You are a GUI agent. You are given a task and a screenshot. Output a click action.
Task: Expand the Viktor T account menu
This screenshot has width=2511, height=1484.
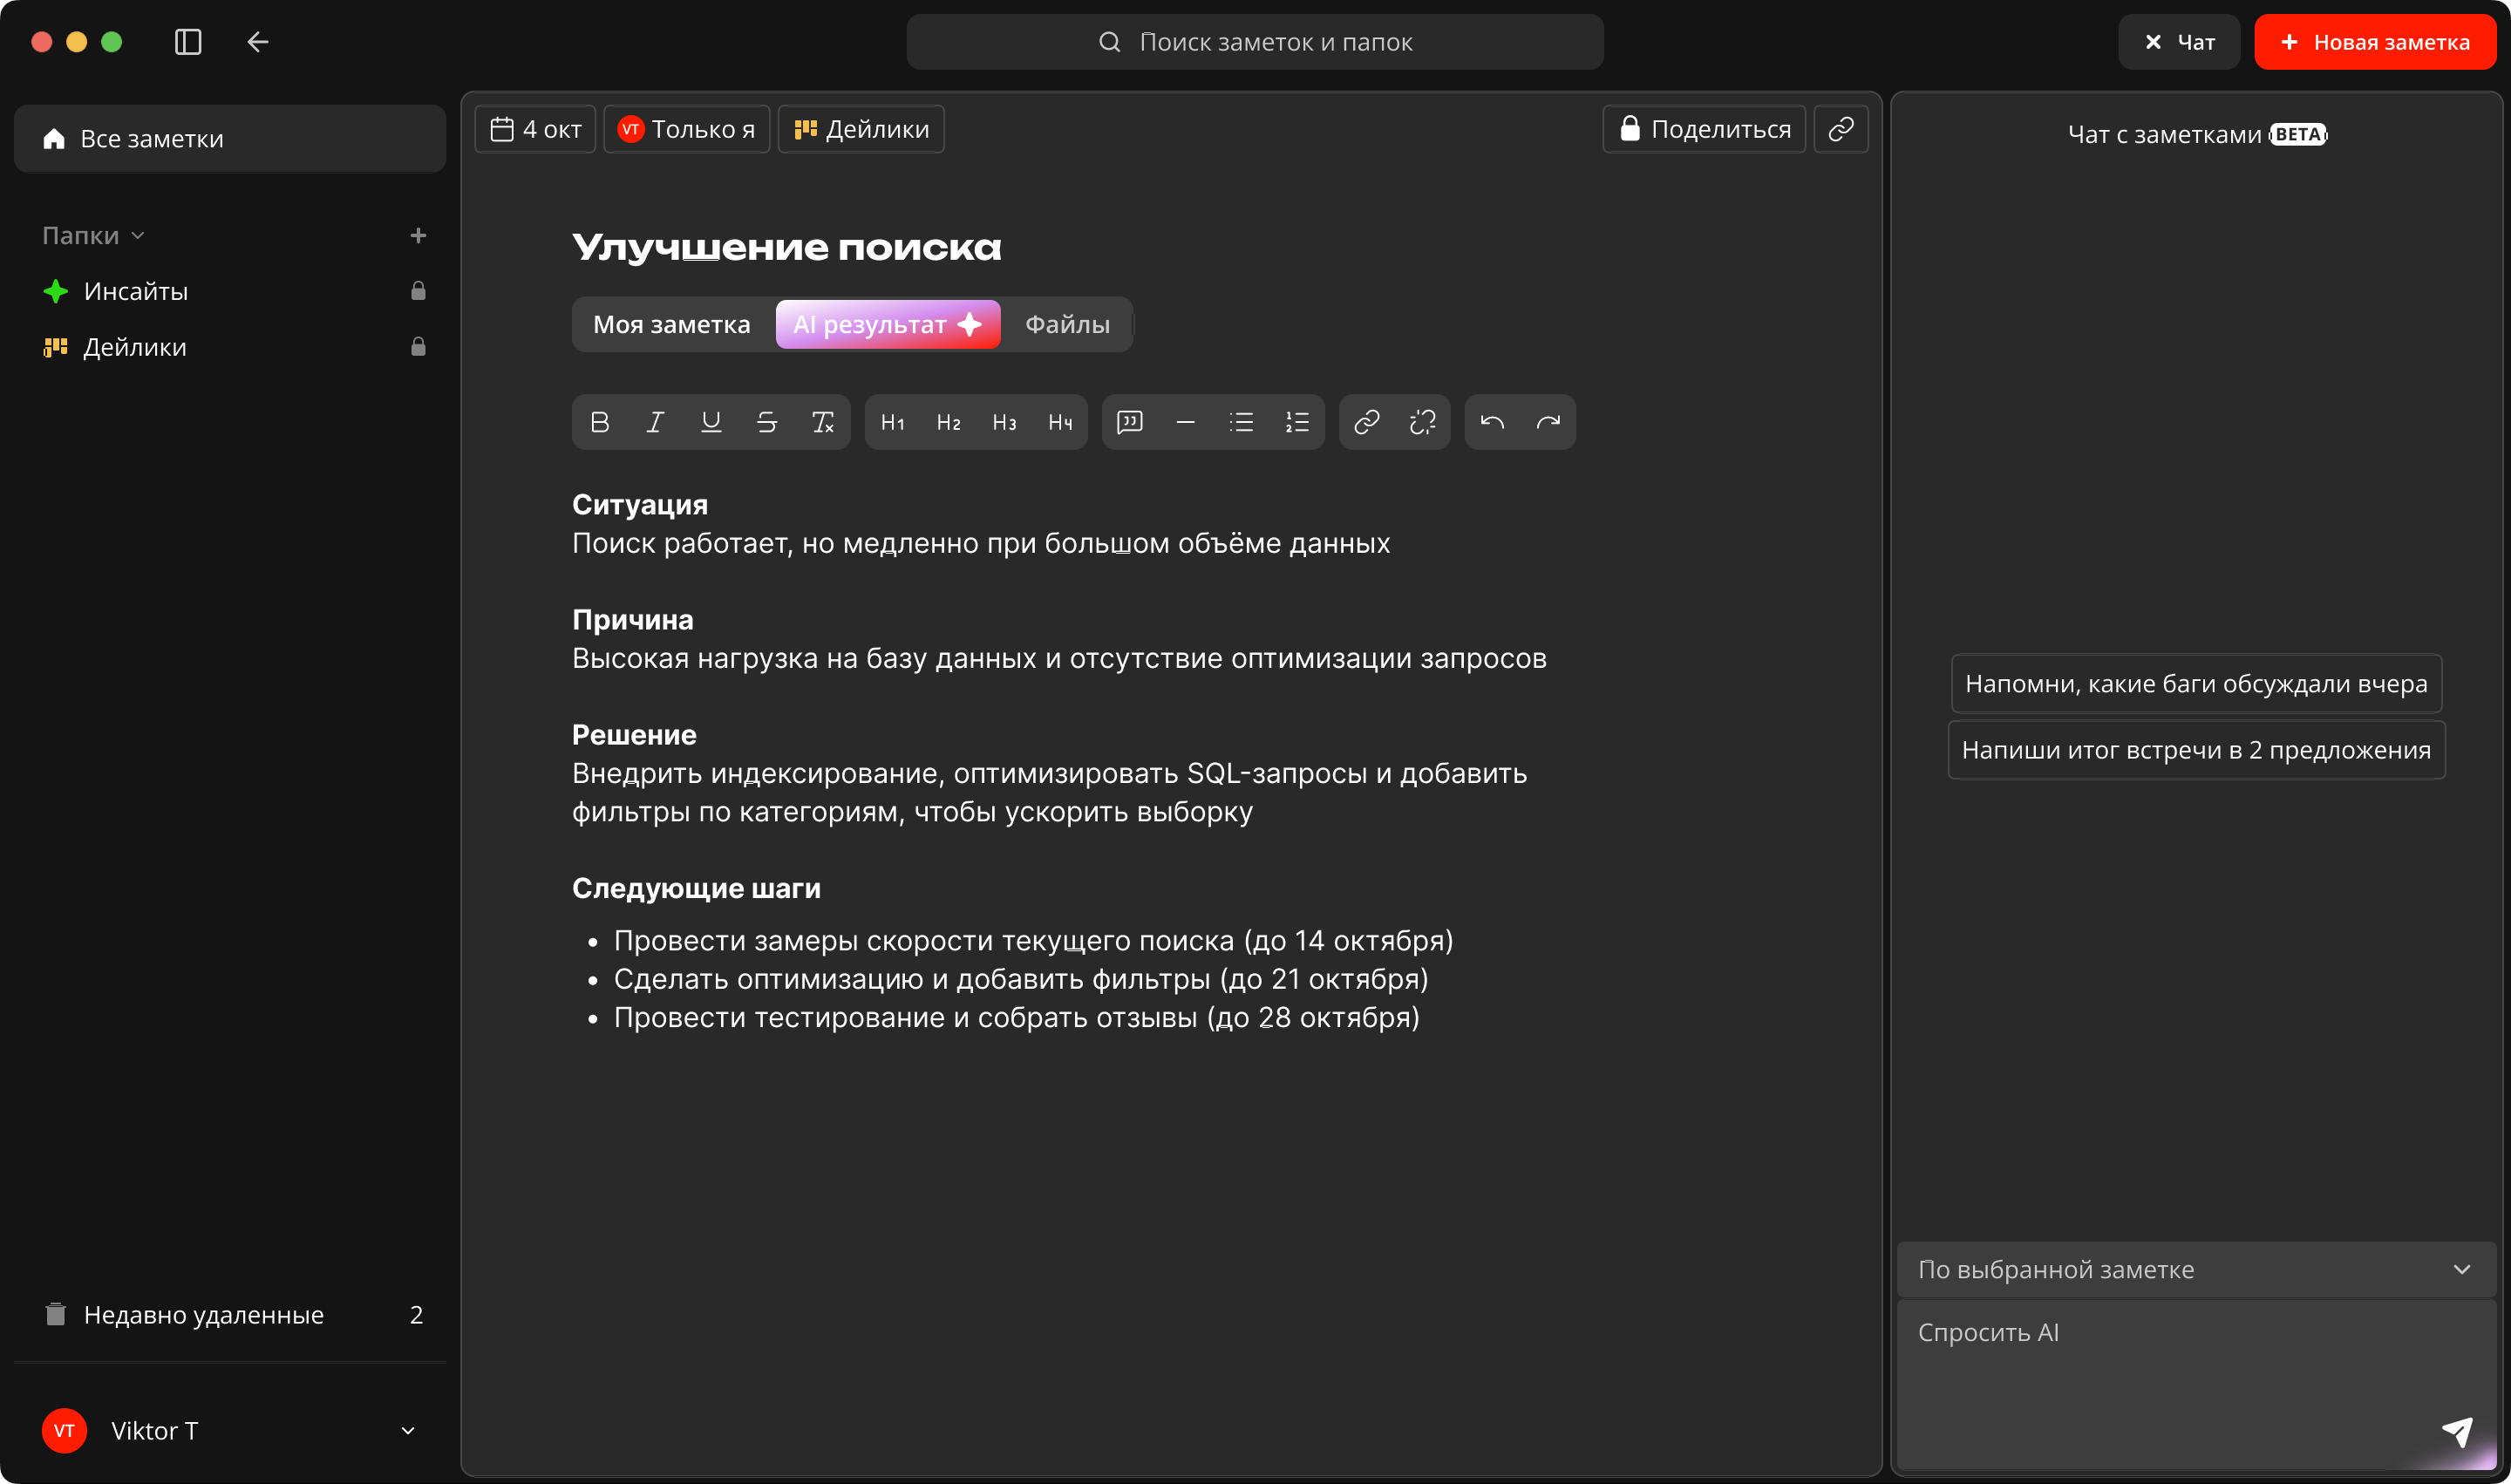pyautogui.click(x=407, y=1430)
